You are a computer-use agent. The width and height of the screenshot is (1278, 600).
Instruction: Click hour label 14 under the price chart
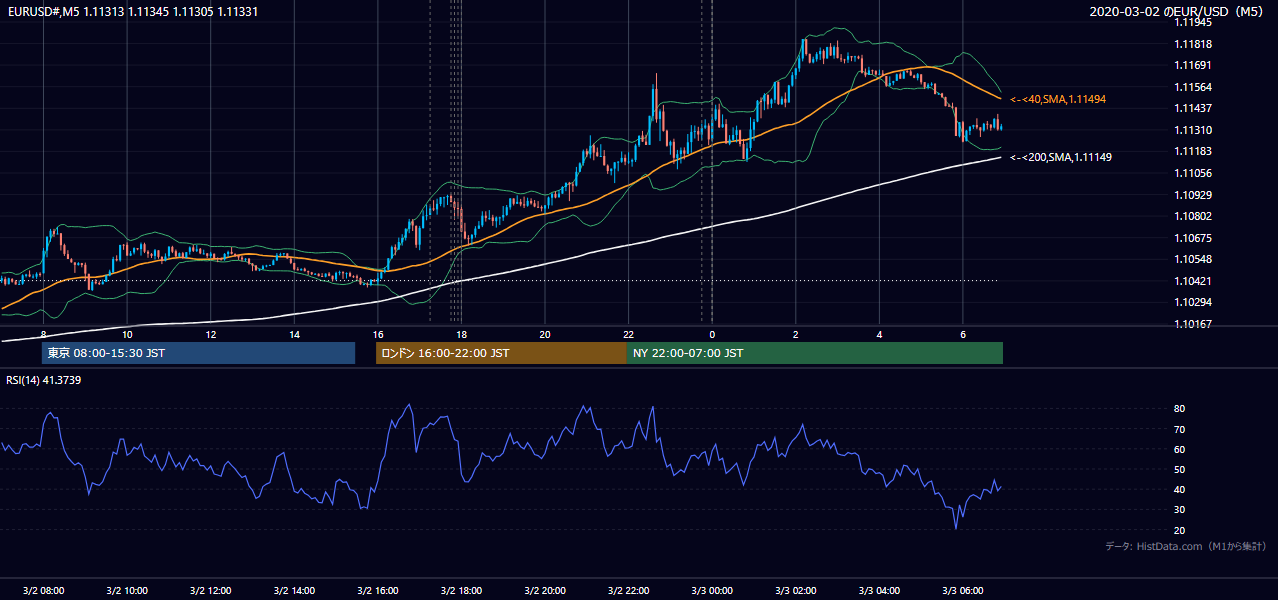(x=294, y=334)
